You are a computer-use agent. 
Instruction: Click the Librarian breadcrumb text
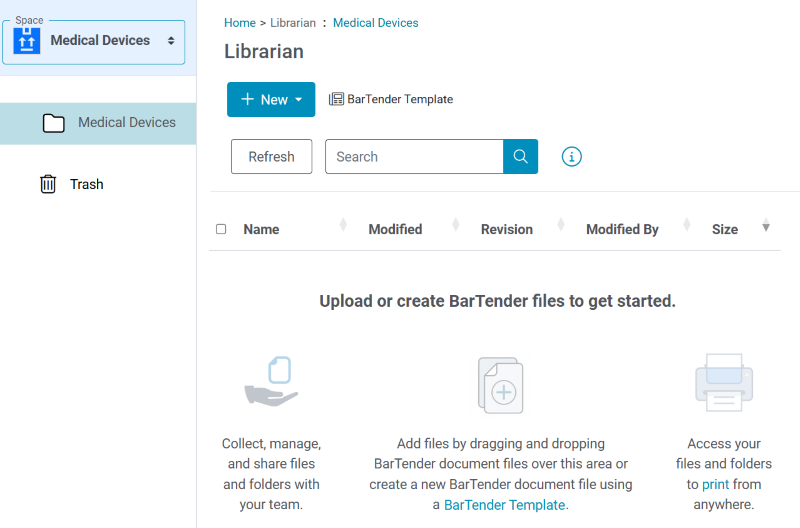293,23
